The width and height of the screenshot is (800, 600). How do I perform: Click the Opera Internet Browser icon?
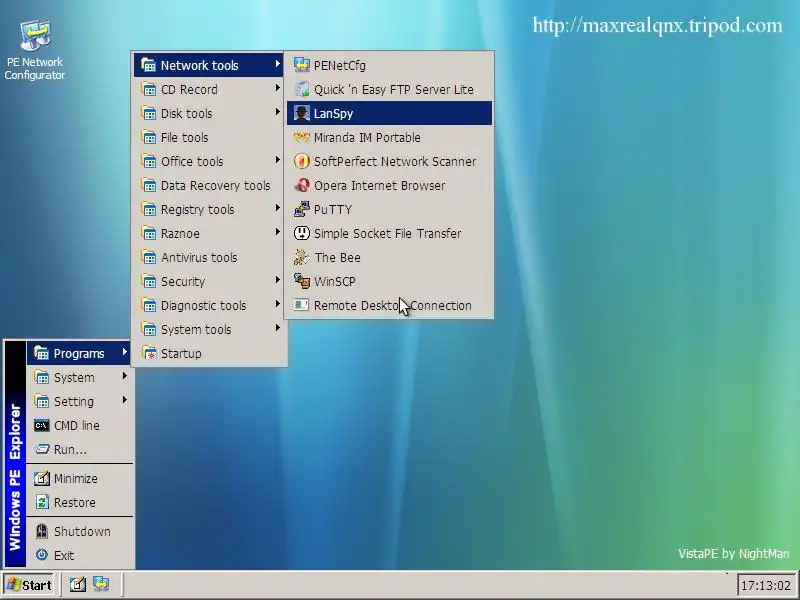click(x=302, y=185)
